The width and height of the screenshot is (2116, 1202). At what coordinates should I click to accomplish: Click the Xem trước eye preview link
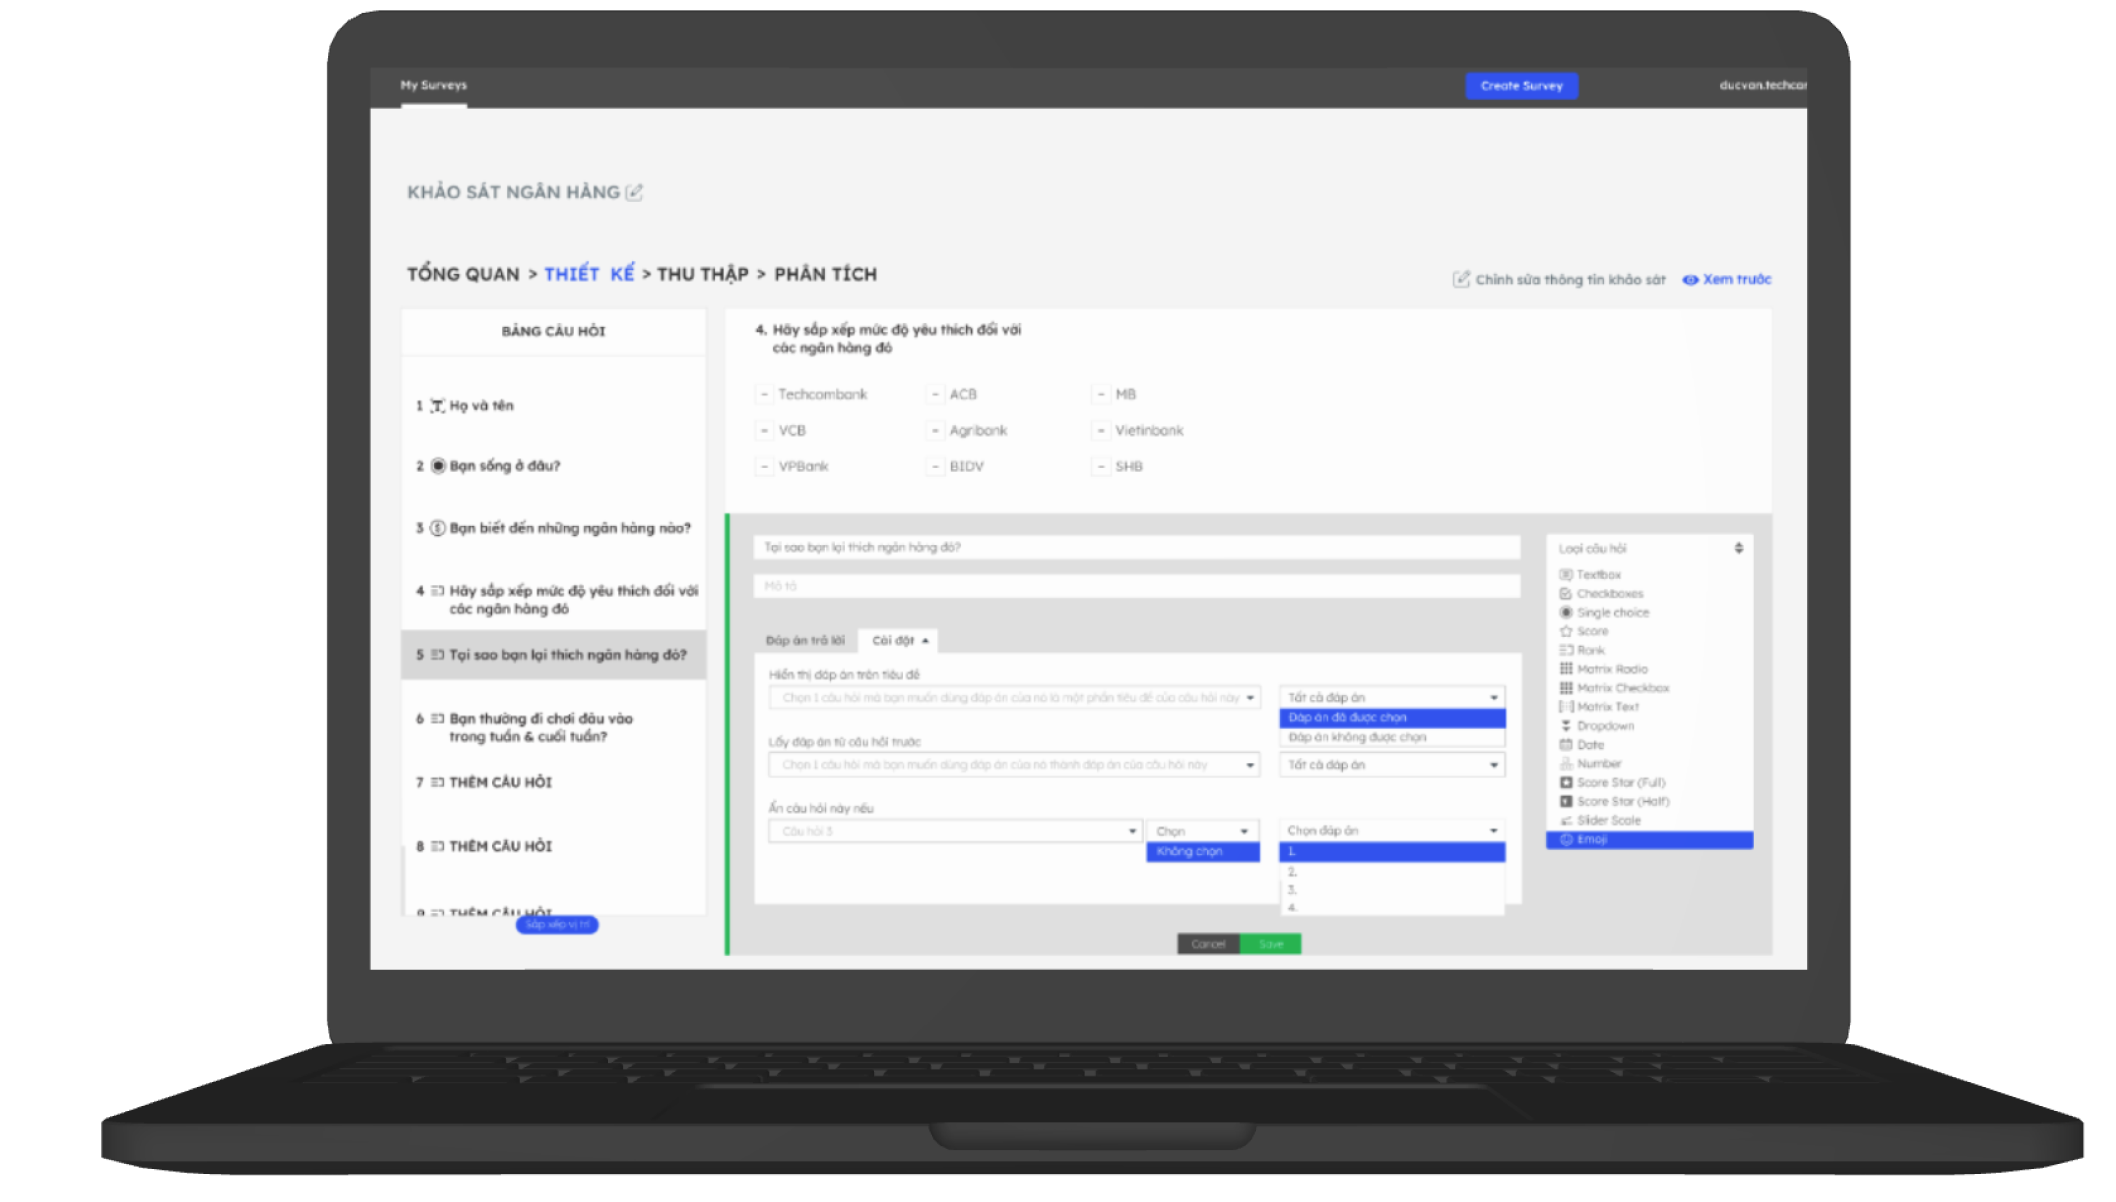(x=1727, y=279)
